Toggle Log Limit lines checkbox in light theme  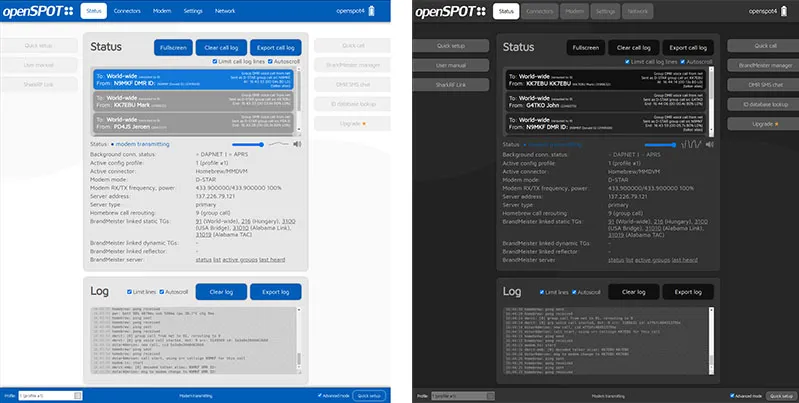click(129, 292)
